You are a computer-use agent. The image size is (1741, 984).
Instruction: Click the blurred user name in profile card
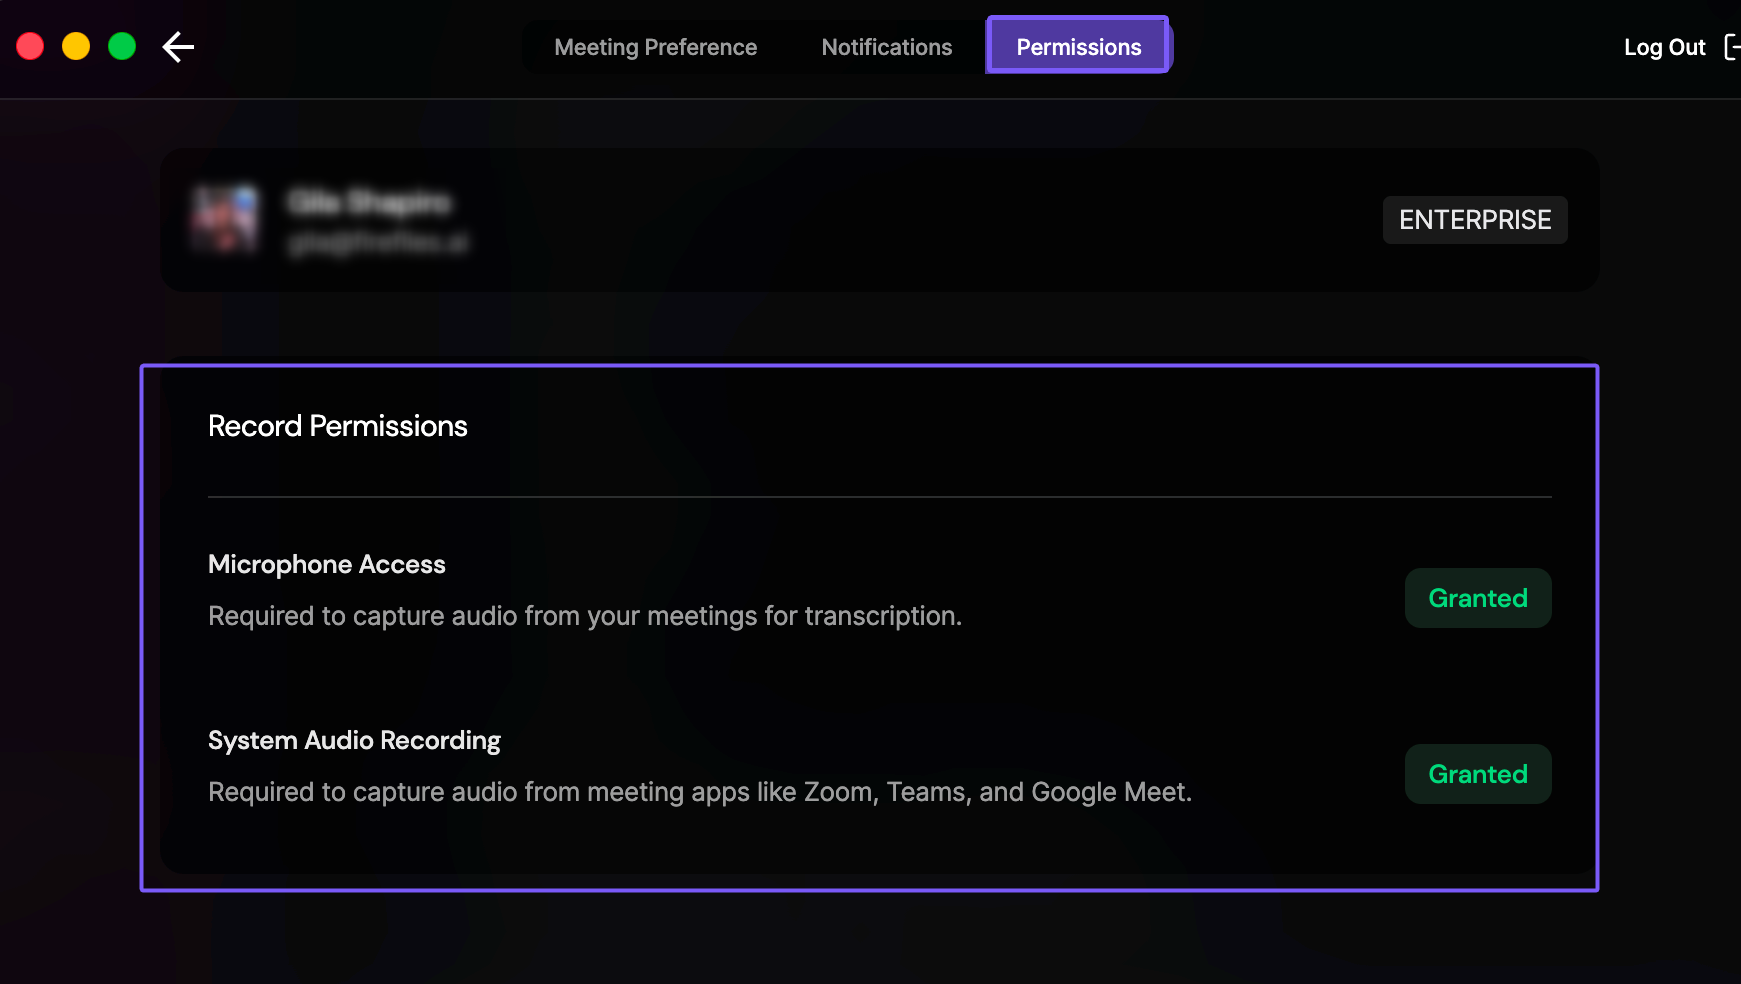point(369,203)
